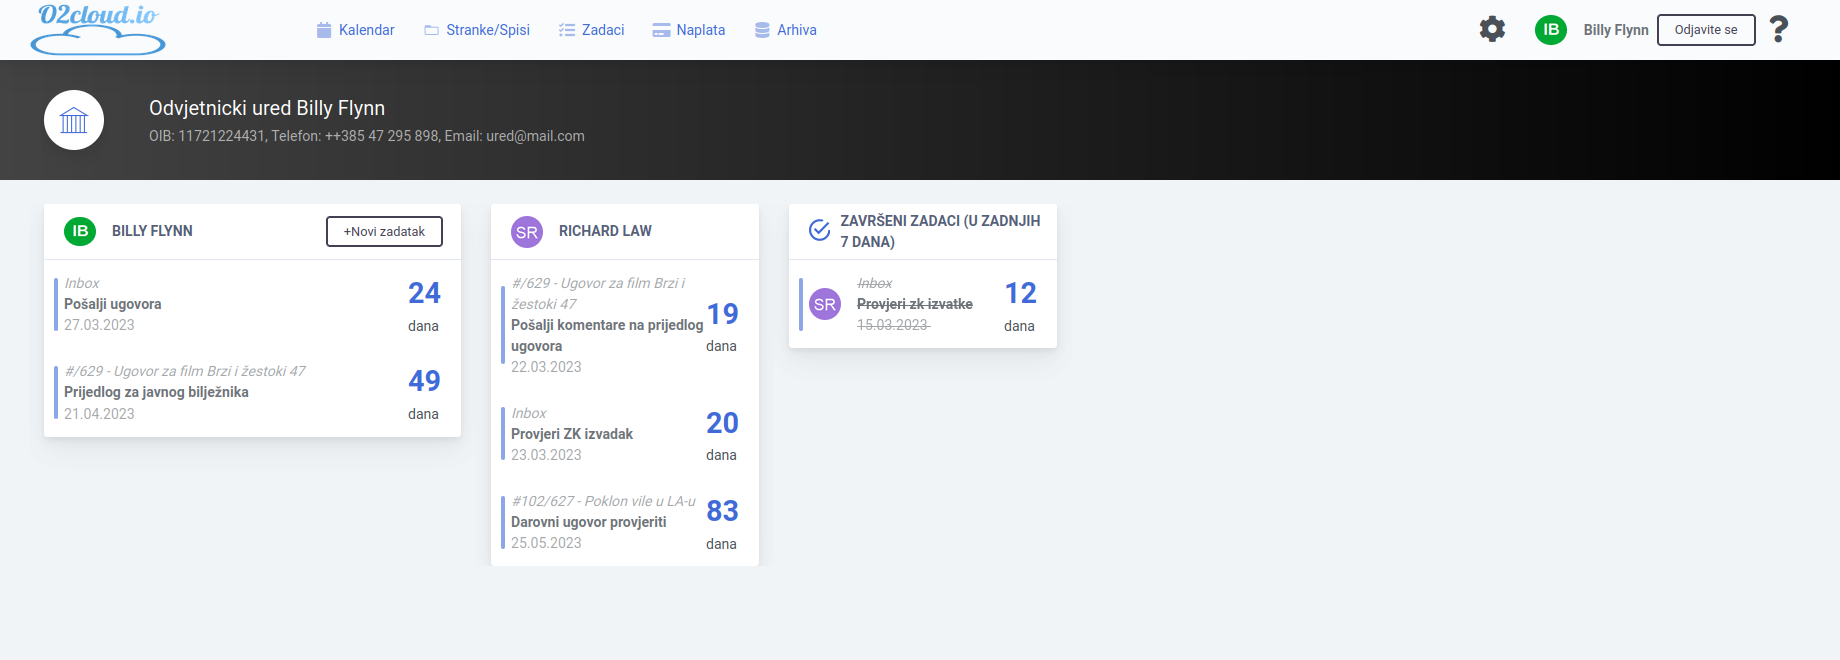This screenshot has height=660, width=1840.
Task: Click the O2cloud.io logo
Action: click(98, 29)
